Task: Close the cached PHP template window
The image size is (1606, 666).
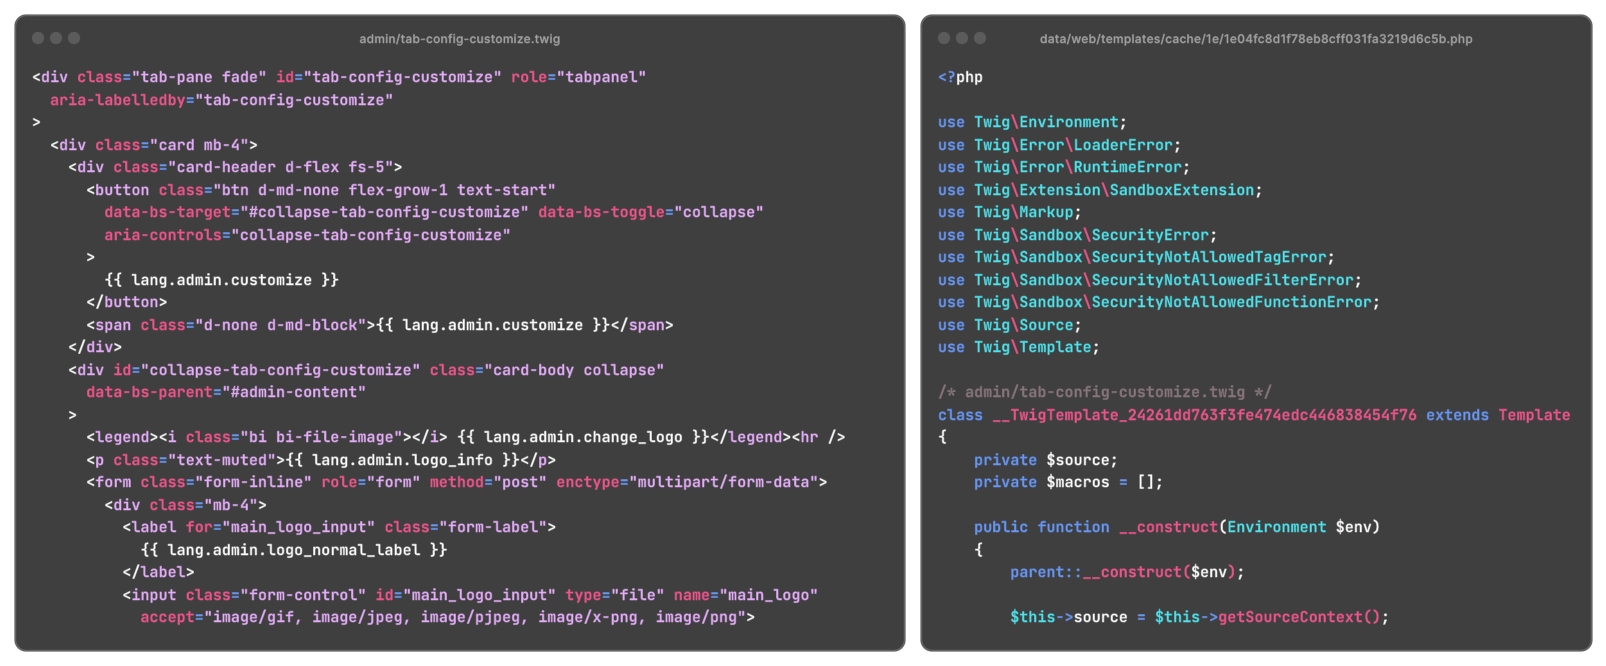Action: click(944, 38)
